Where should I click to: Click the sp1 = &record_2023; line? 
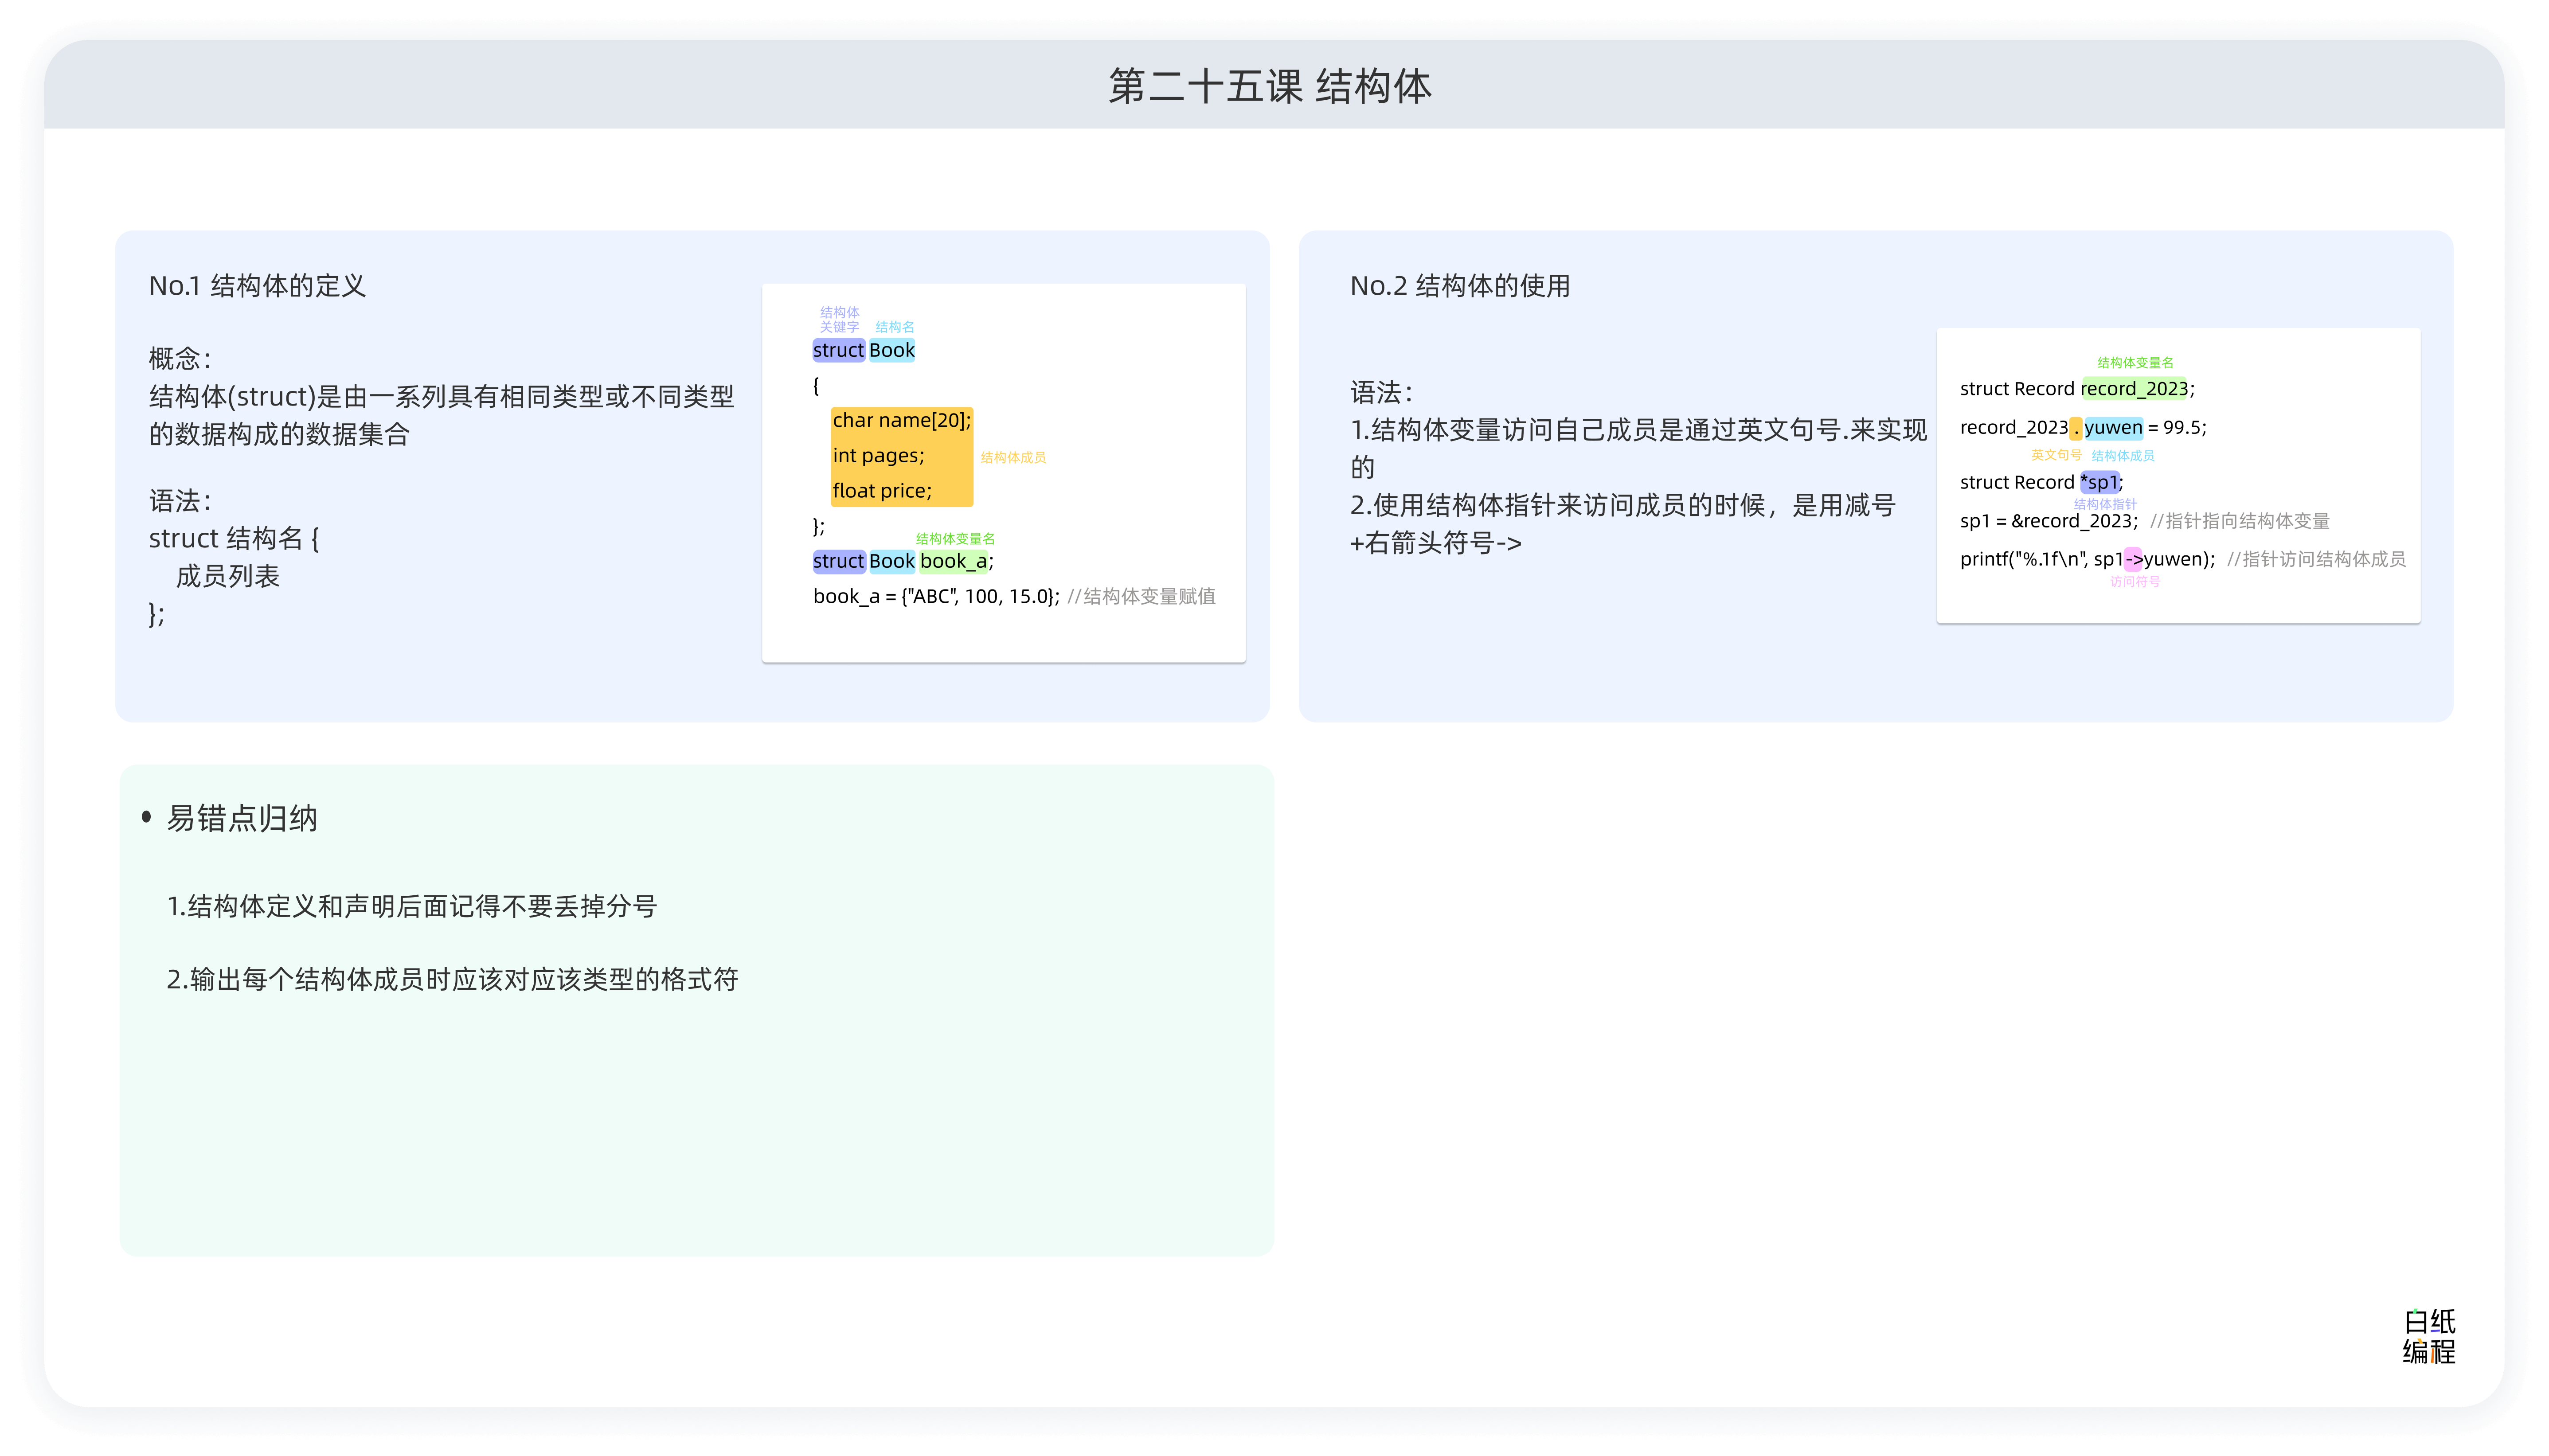click(2048, 521)
